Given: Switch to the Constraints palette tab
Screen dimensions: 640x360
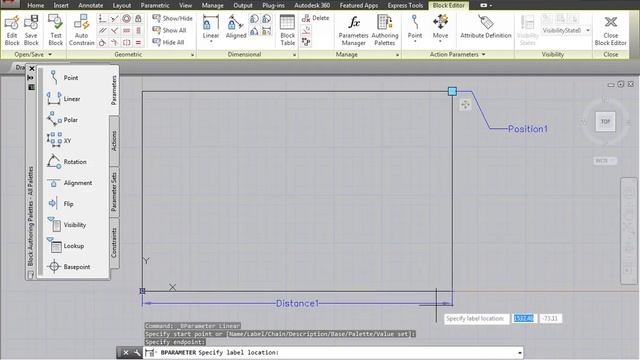Looking at the screenshot, I should (x=114, y=242).
